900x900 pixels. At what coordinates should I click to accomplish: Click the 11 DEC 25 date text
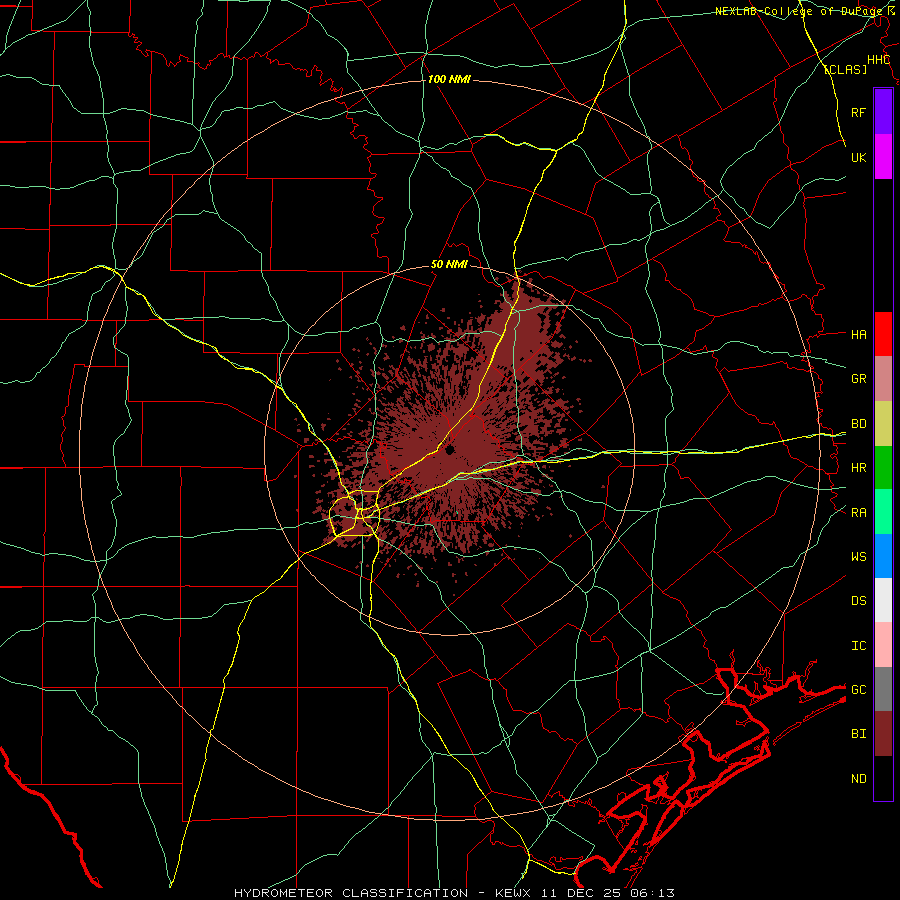pyautogui.click(x=581, y=893)
